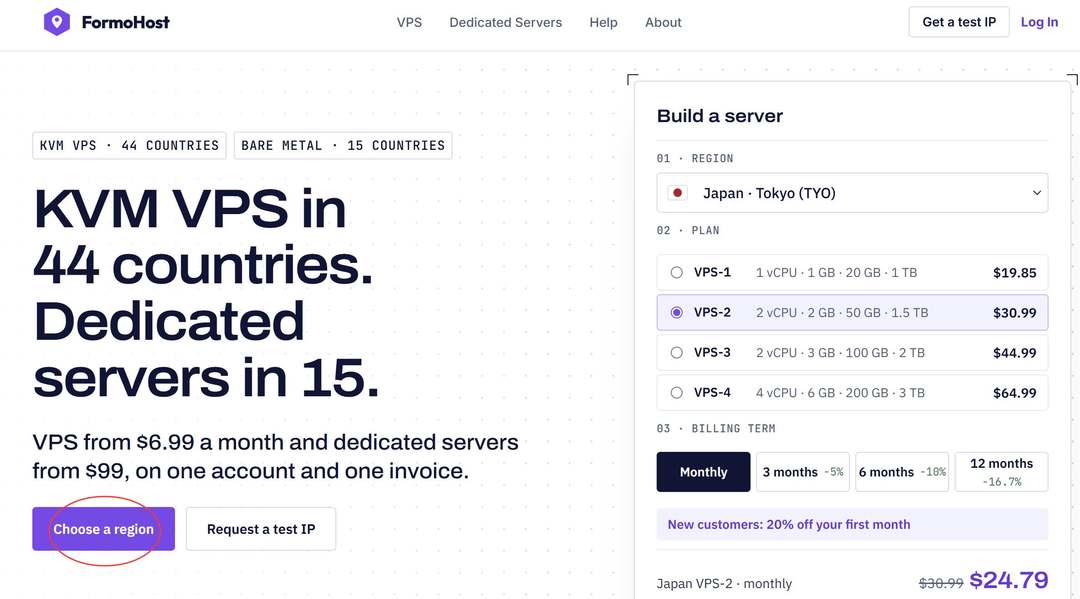Select the VPS-1 plan radio button
The width and height of the screenshot is (1080, 599).
point(676,273)
